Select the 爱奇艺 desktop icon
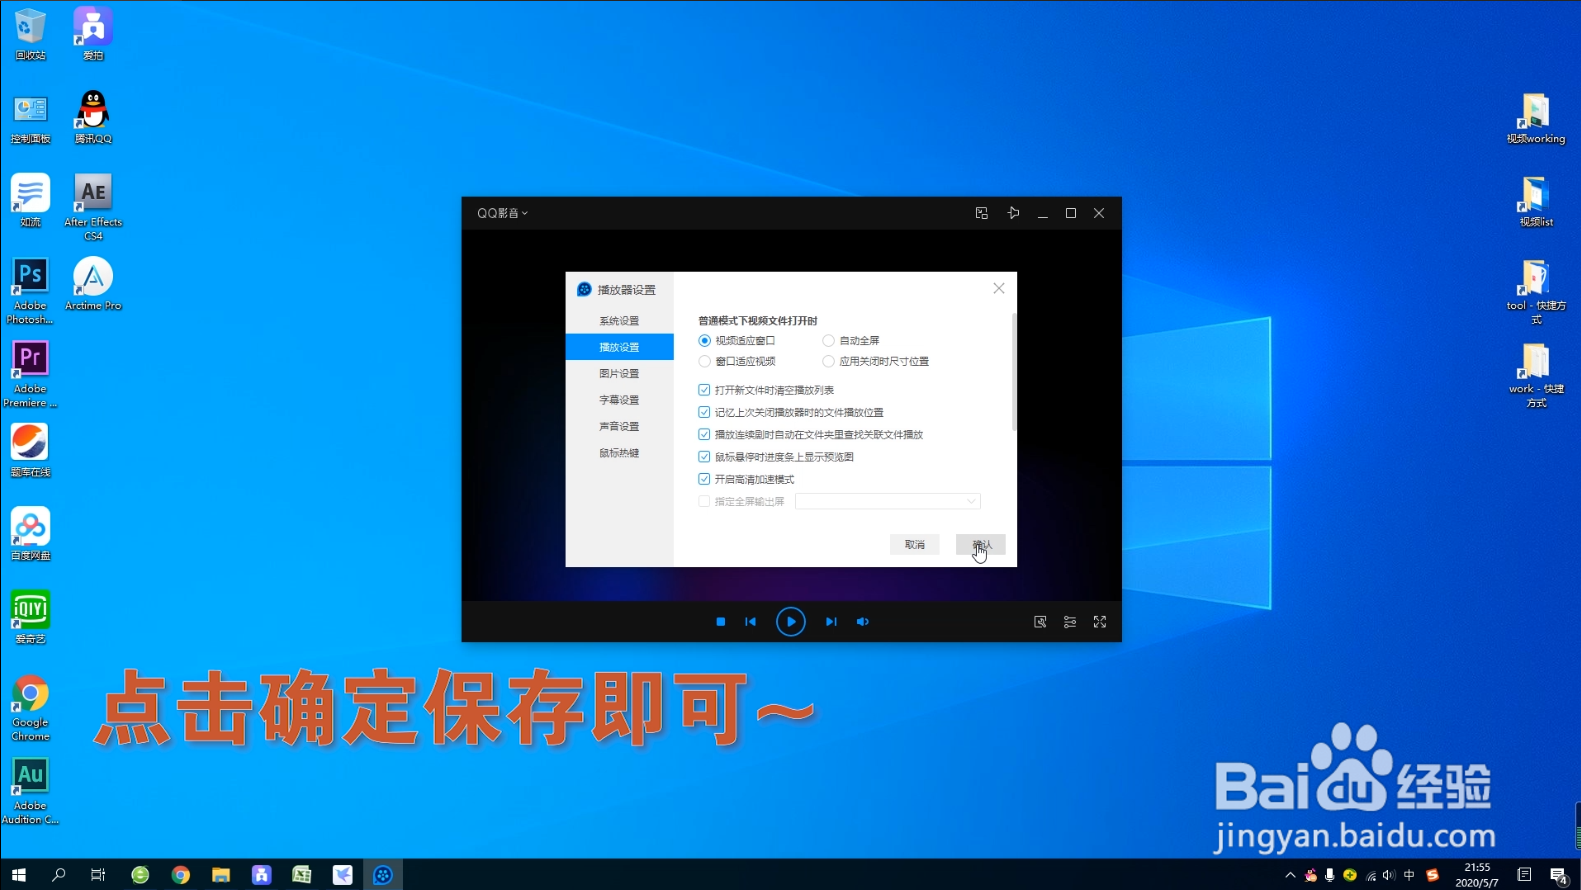This screenshot has height=890, width=1581. click(x=30, y=617)
